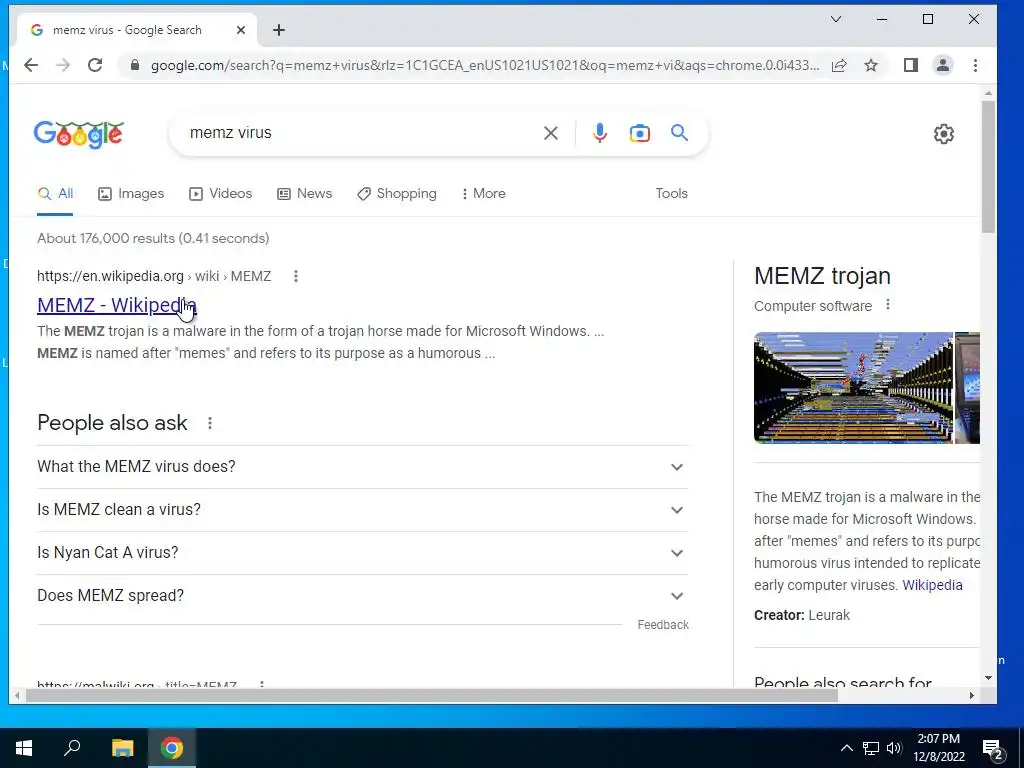
Task: Show hidden system tray icons
Action: click(846, 748)
